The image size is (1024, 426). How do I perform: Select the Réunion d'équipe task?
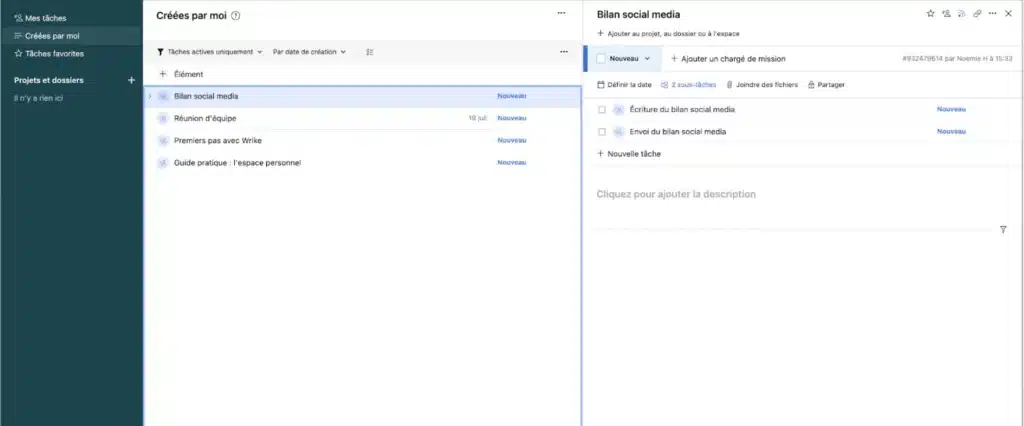[x=204, y=118]
